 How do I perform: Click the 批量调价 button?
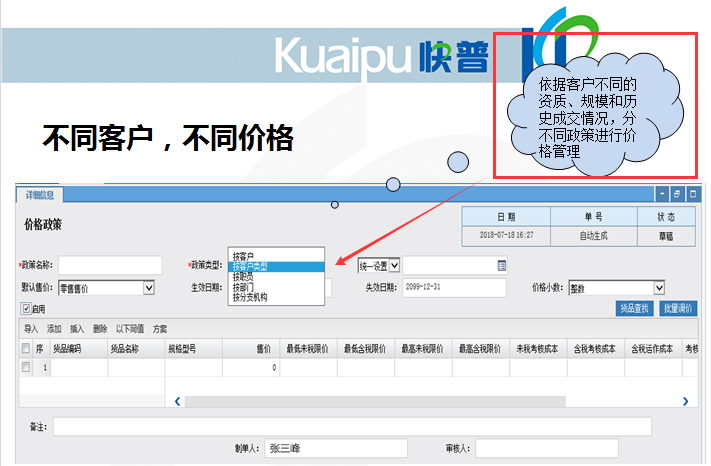(678, 309)
